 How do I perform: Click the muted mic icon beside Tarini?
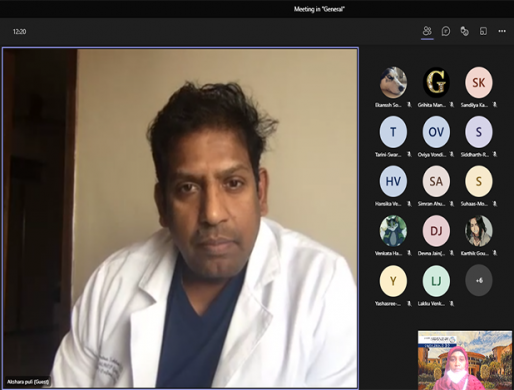click(x=409, y=154)
